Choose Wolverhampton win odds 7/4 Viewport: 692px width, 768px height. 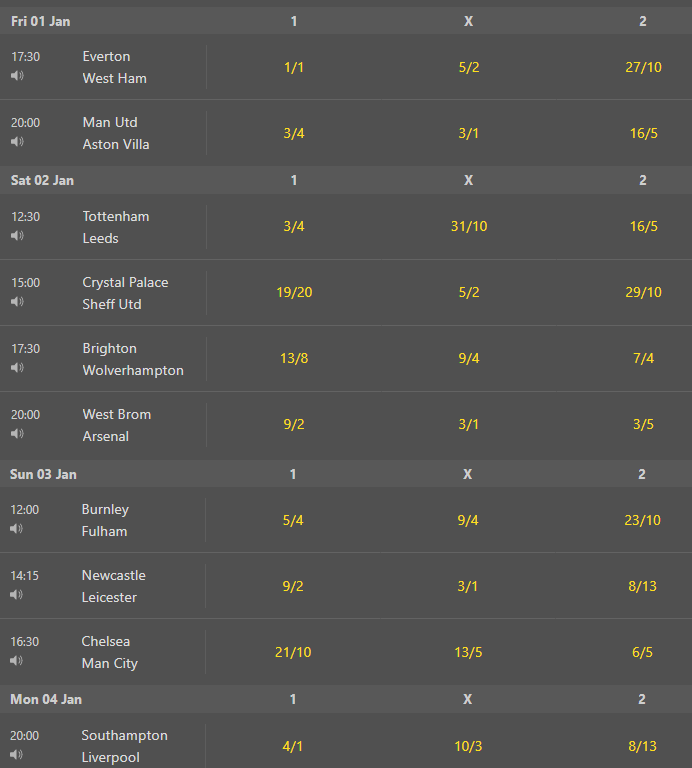(x=643, y=358)
